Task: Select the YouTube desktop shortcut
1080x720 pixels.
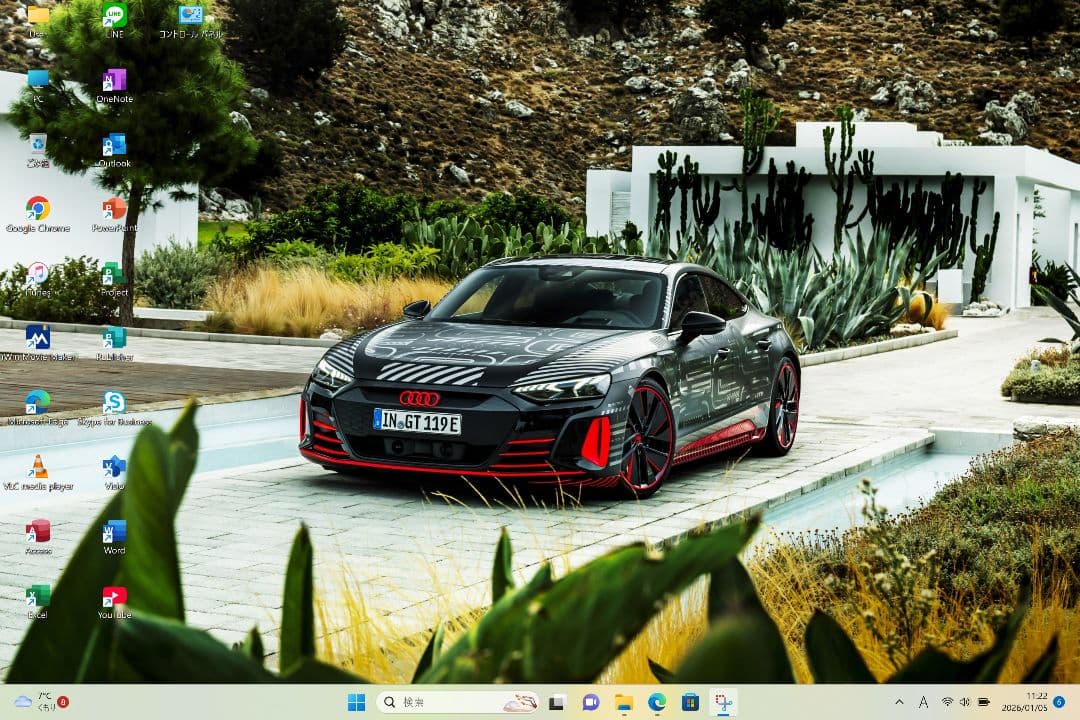Action: (114, 596)
